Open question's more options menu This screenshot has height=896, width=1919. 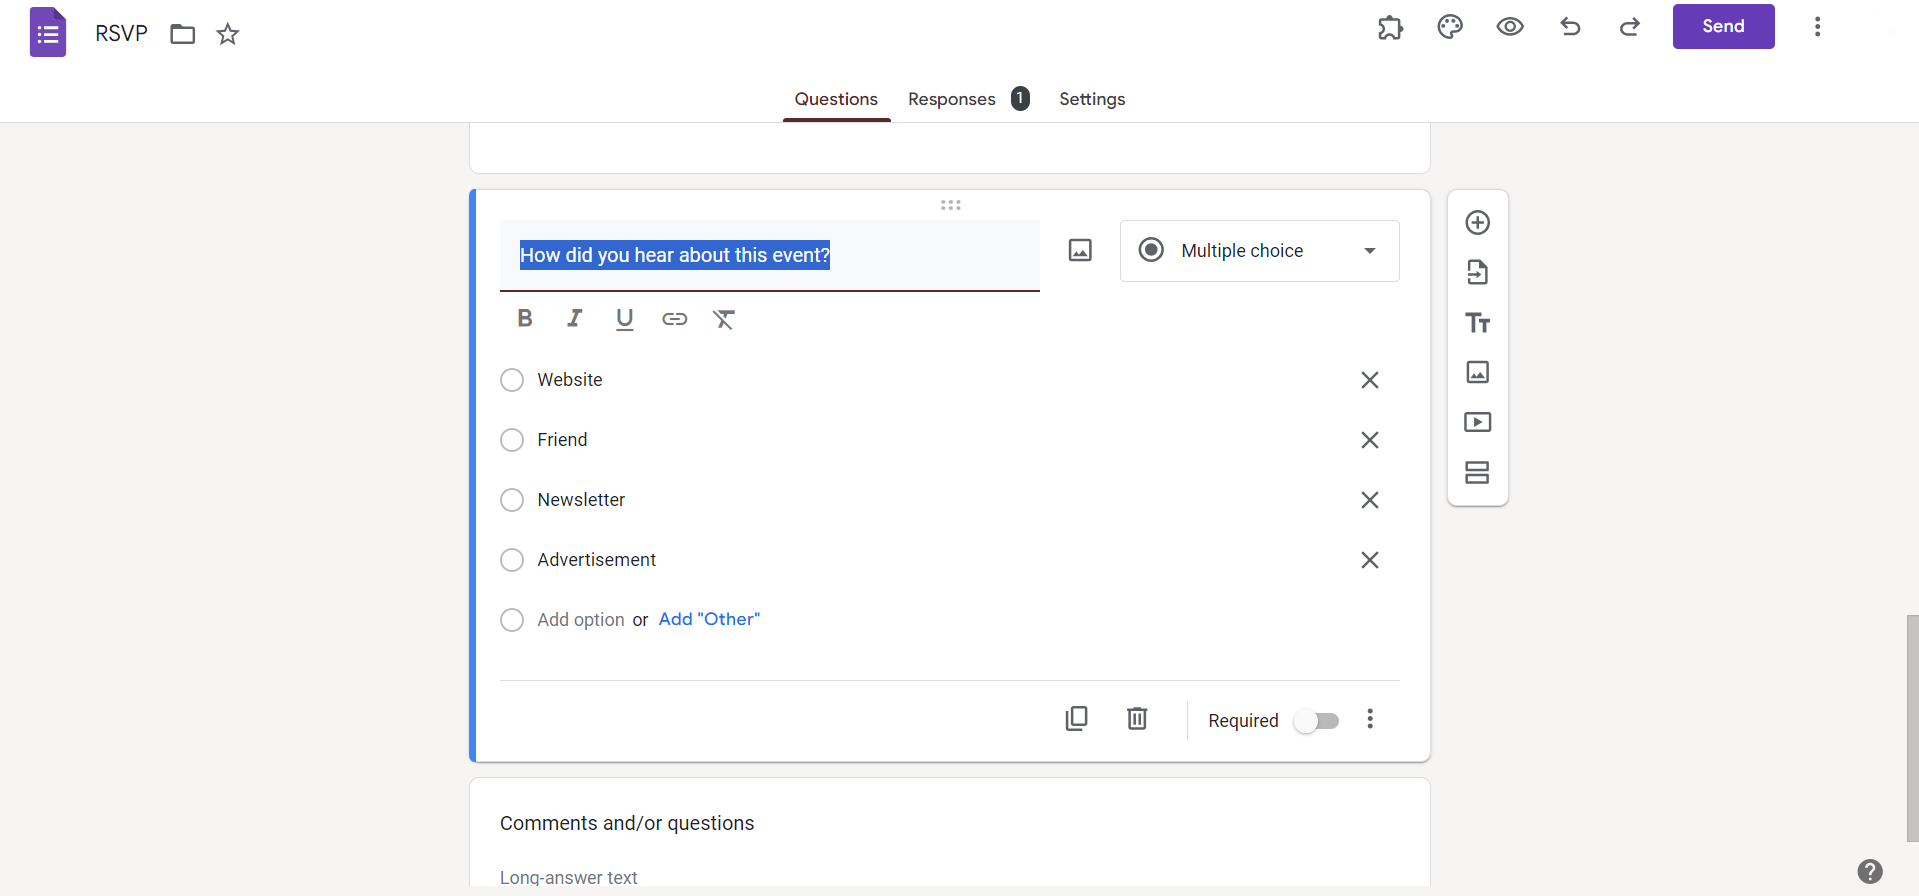(x=1370, y=719)
